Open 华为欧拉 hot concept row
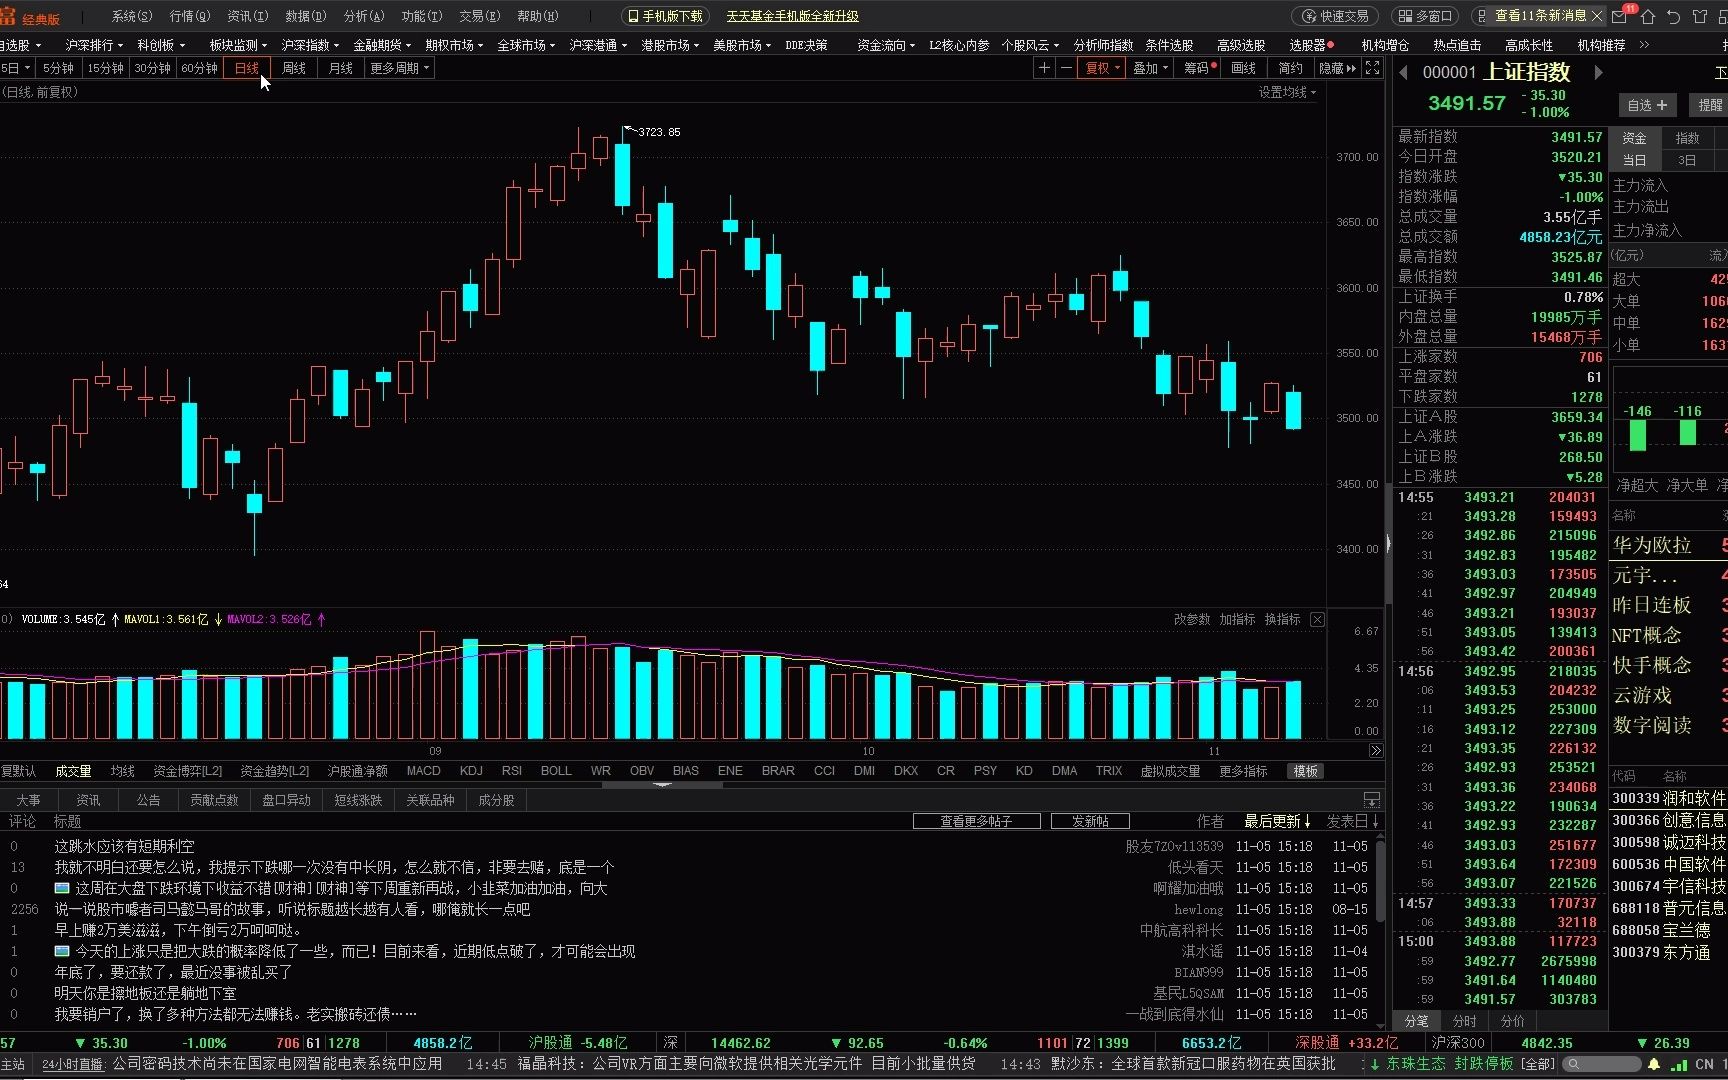This screenshot has width=1728, height=1080. point(1668,546)
